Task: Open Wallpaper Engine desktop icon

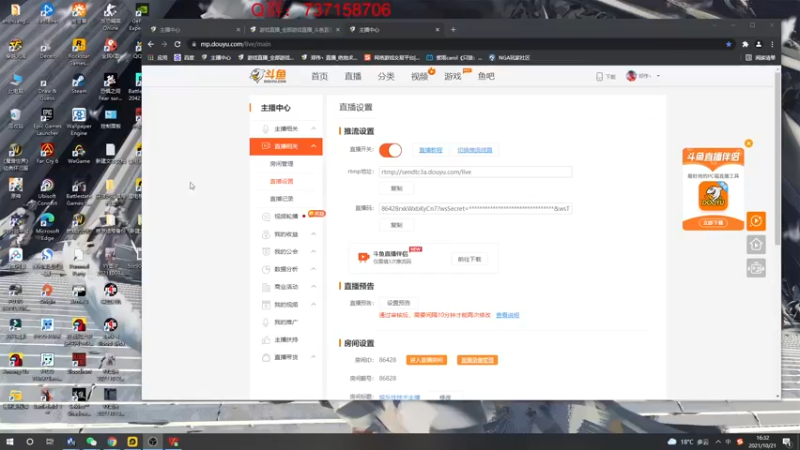Action: [79, 122]
